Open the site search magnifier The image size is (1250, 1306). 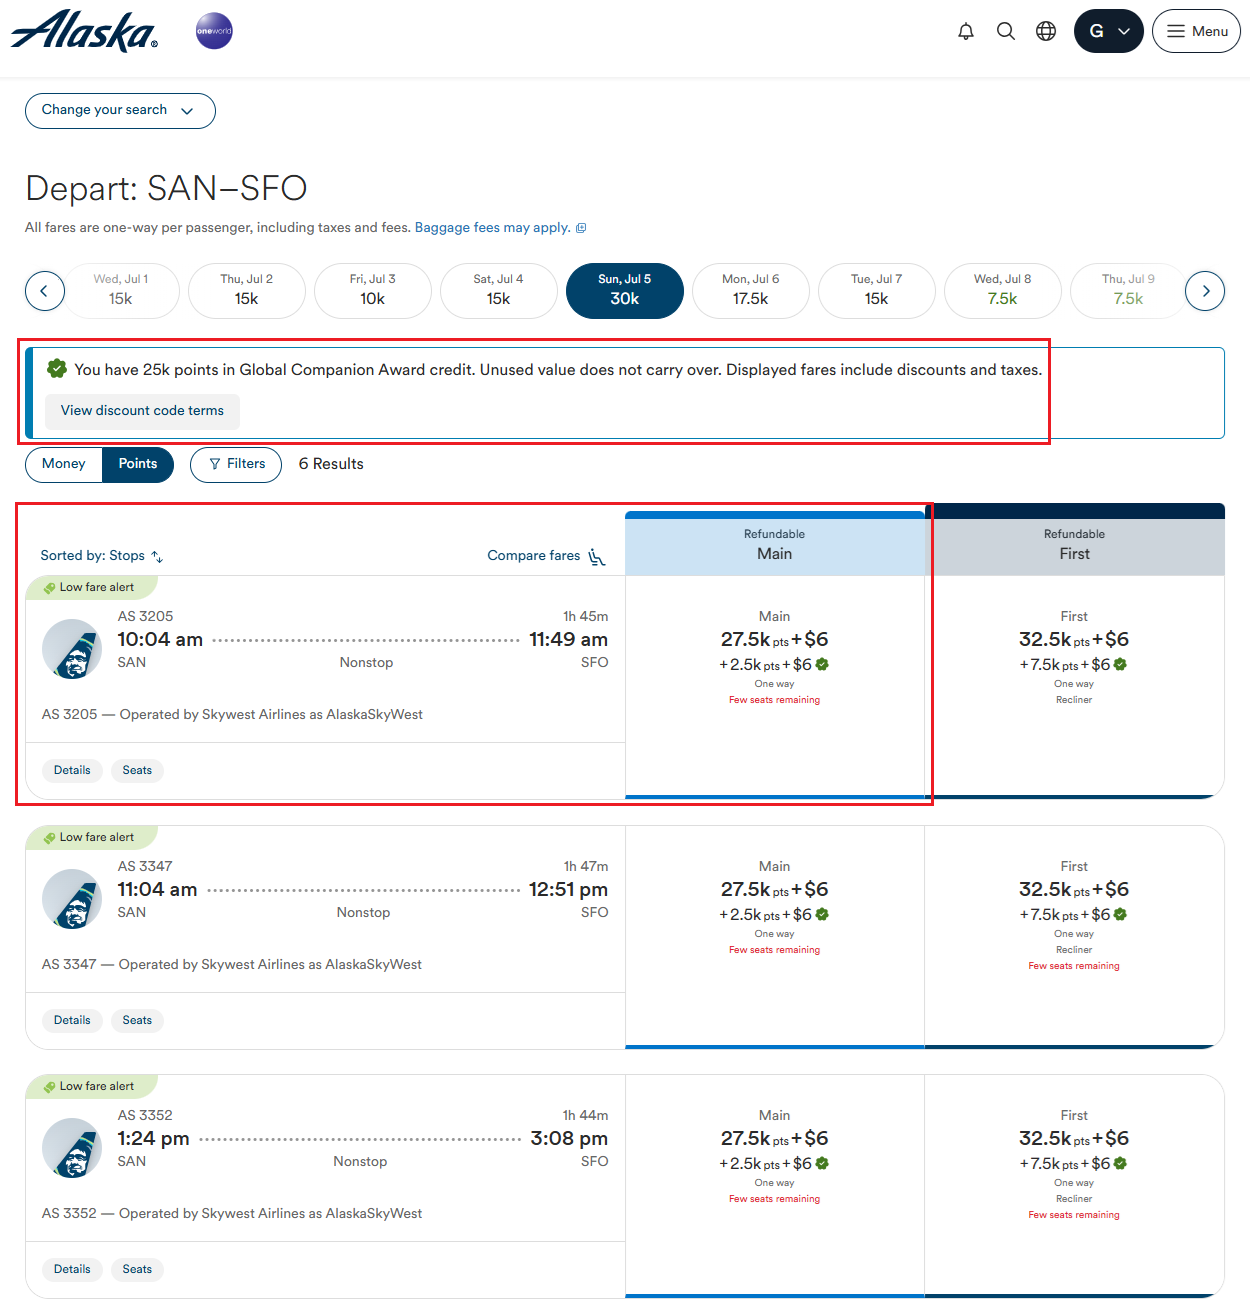[x=1006, y=31]
